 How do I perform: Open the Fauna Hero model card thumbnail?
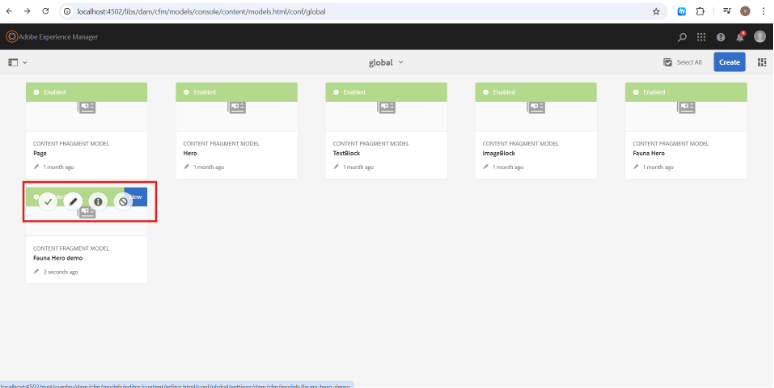point(686,107)
